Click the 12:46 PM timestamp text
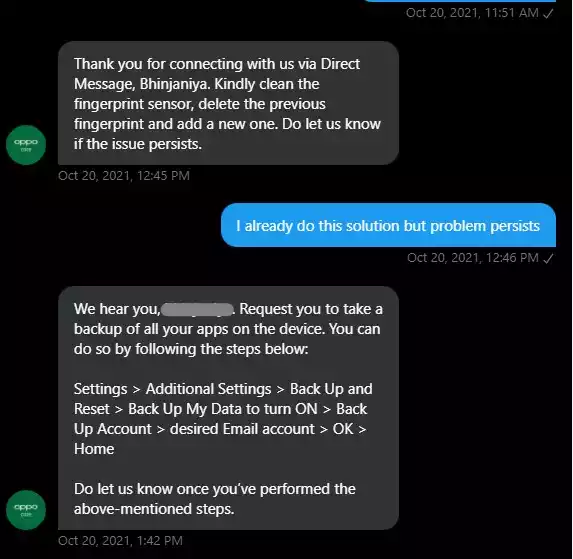Screen dimensions: 573x559 (x=473, y=258)
